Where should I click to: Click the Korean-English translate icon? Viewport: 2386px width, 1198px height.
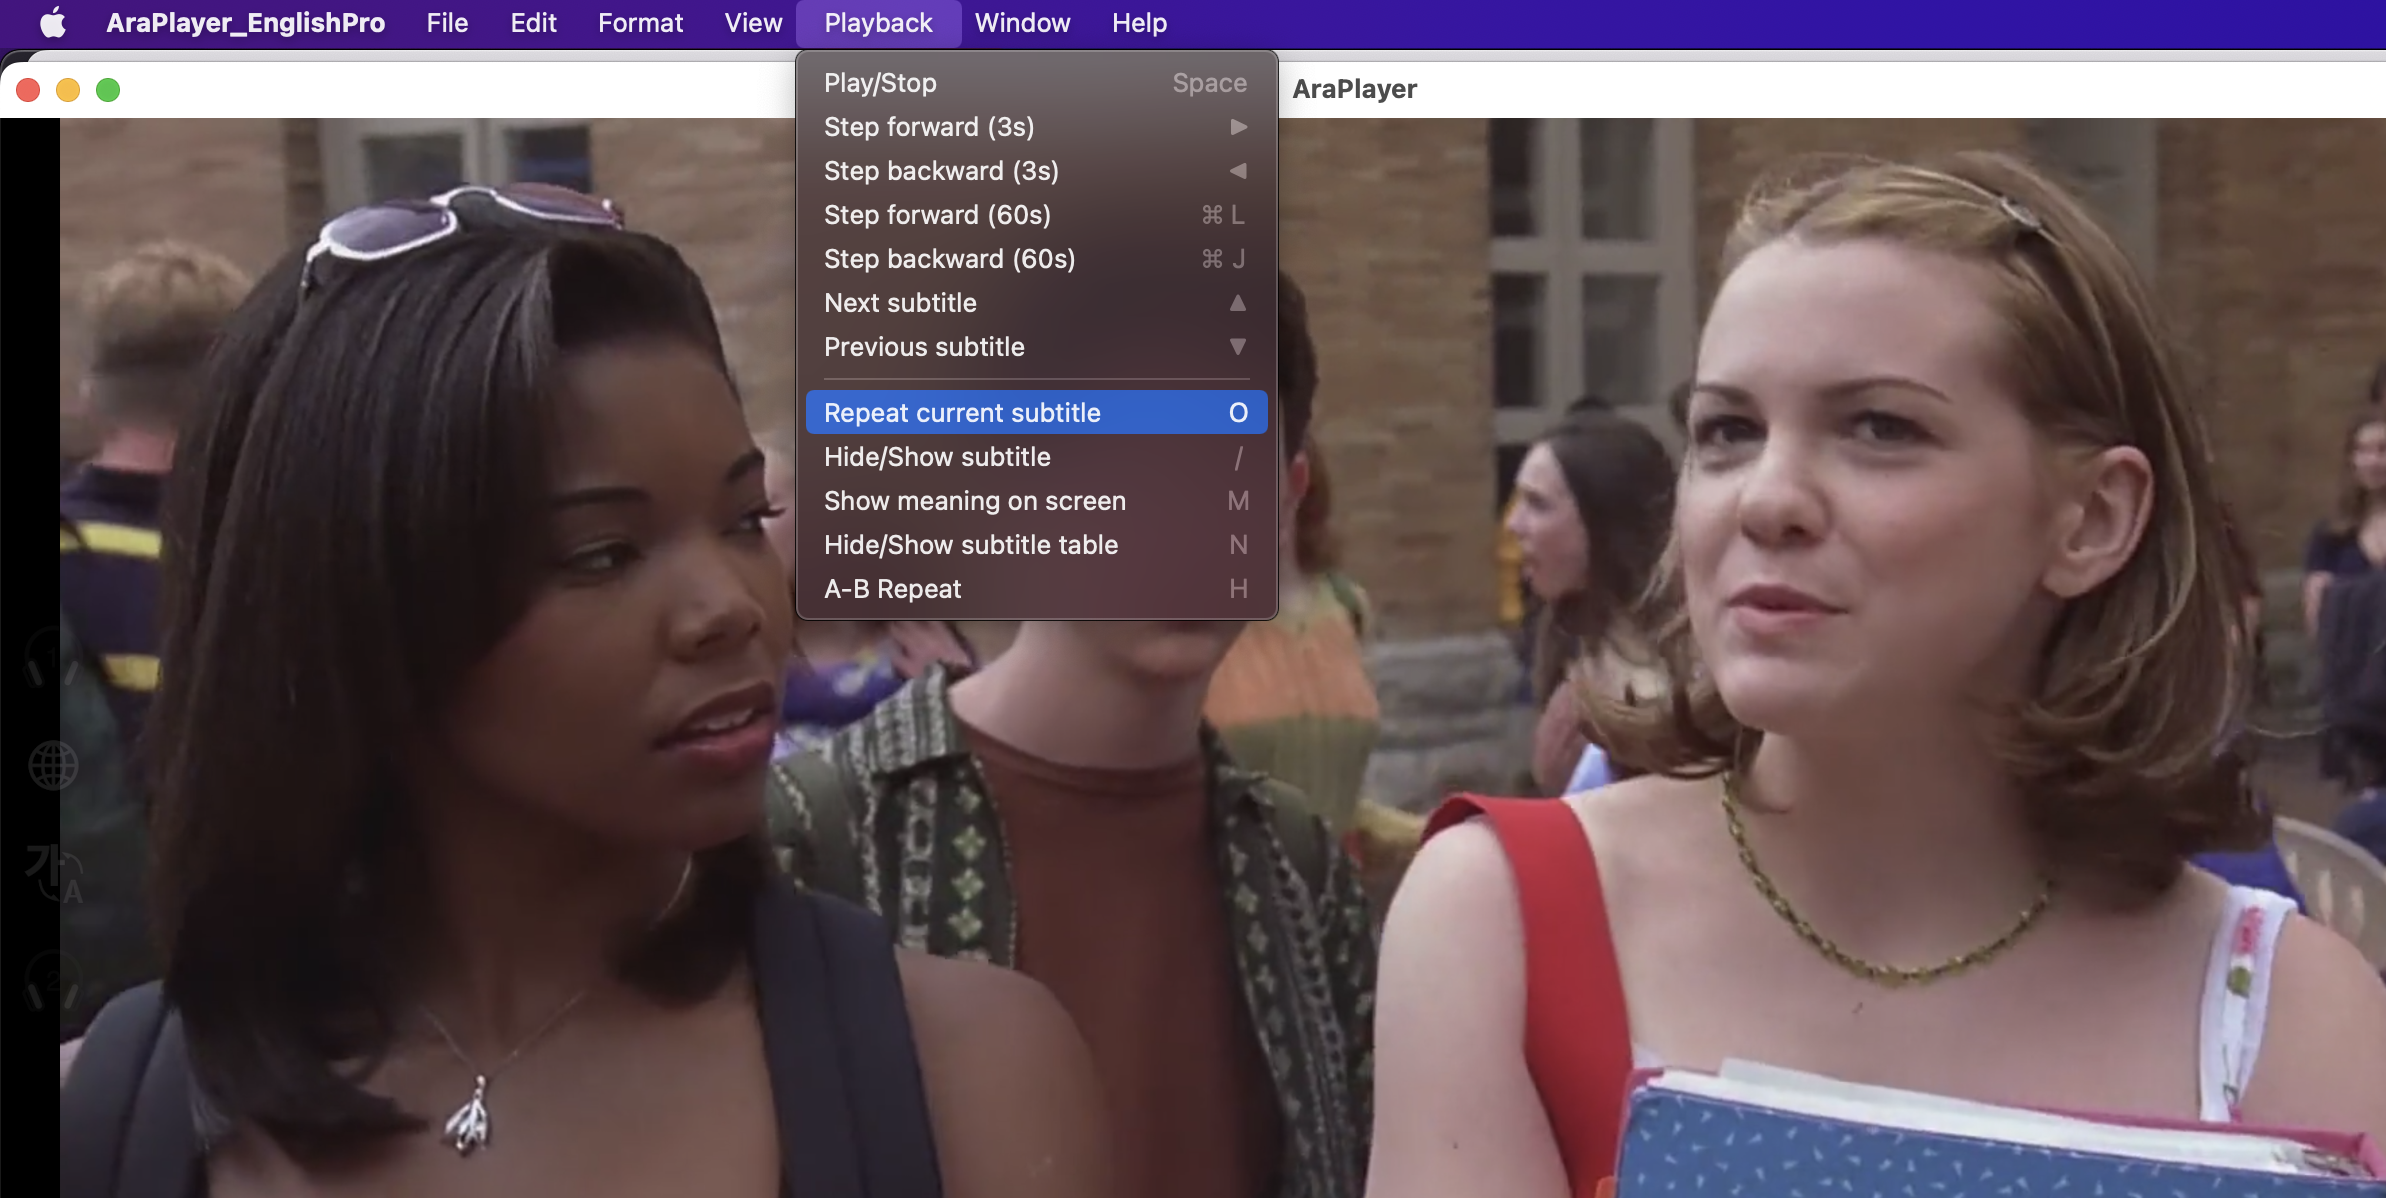(52, 872)
